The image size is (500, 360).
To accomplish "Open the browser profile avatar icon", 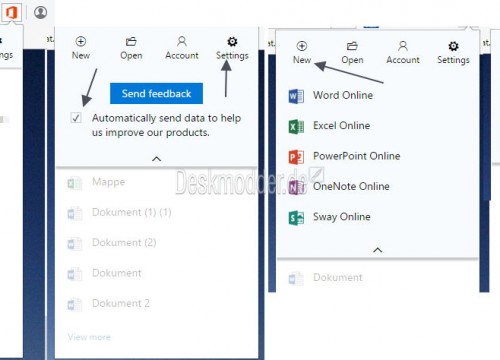I will (40, 13).
